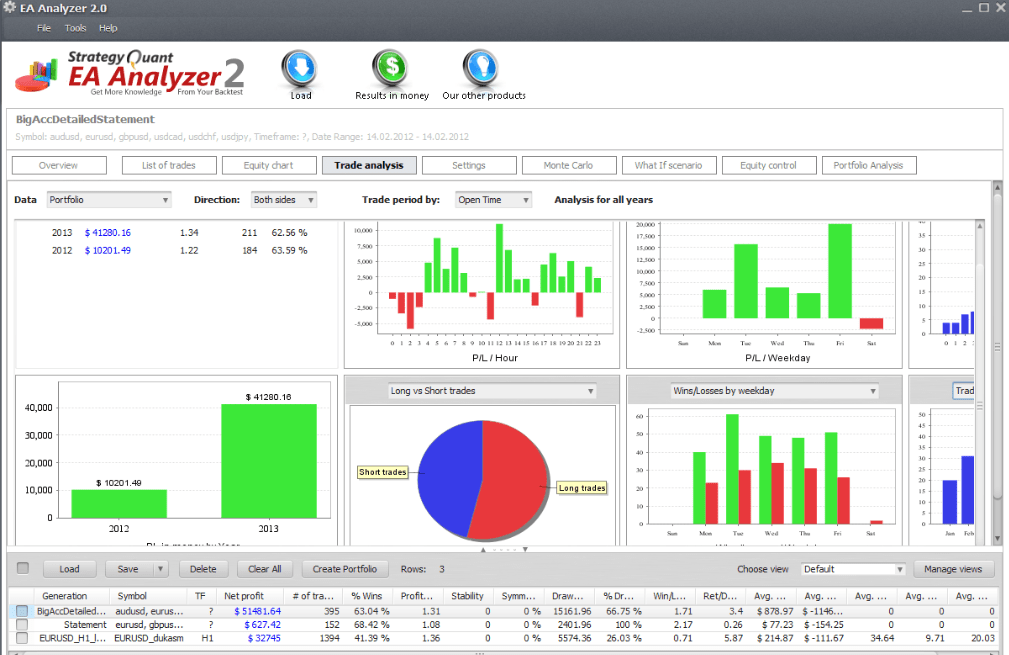Open the Monte Carlo tab
Image resolution: width=1009 pixels, height=655 pixels.
pos(569,165)
